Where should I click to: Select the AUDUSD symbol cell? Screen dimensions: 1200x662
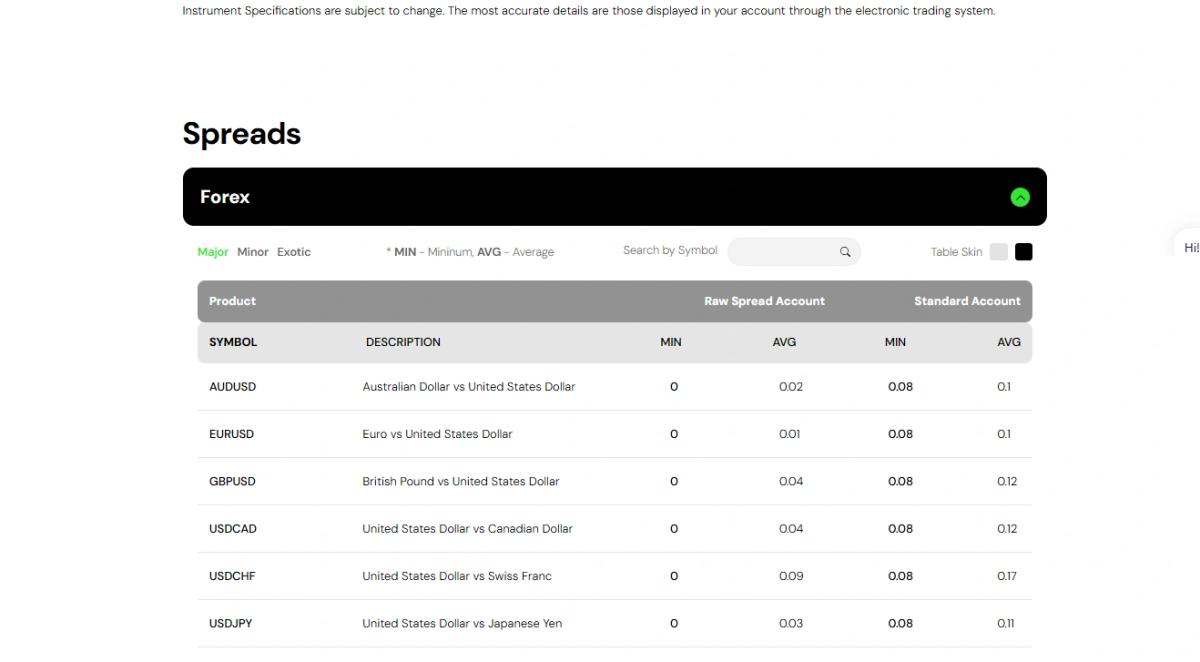click(x=232, y=387)
